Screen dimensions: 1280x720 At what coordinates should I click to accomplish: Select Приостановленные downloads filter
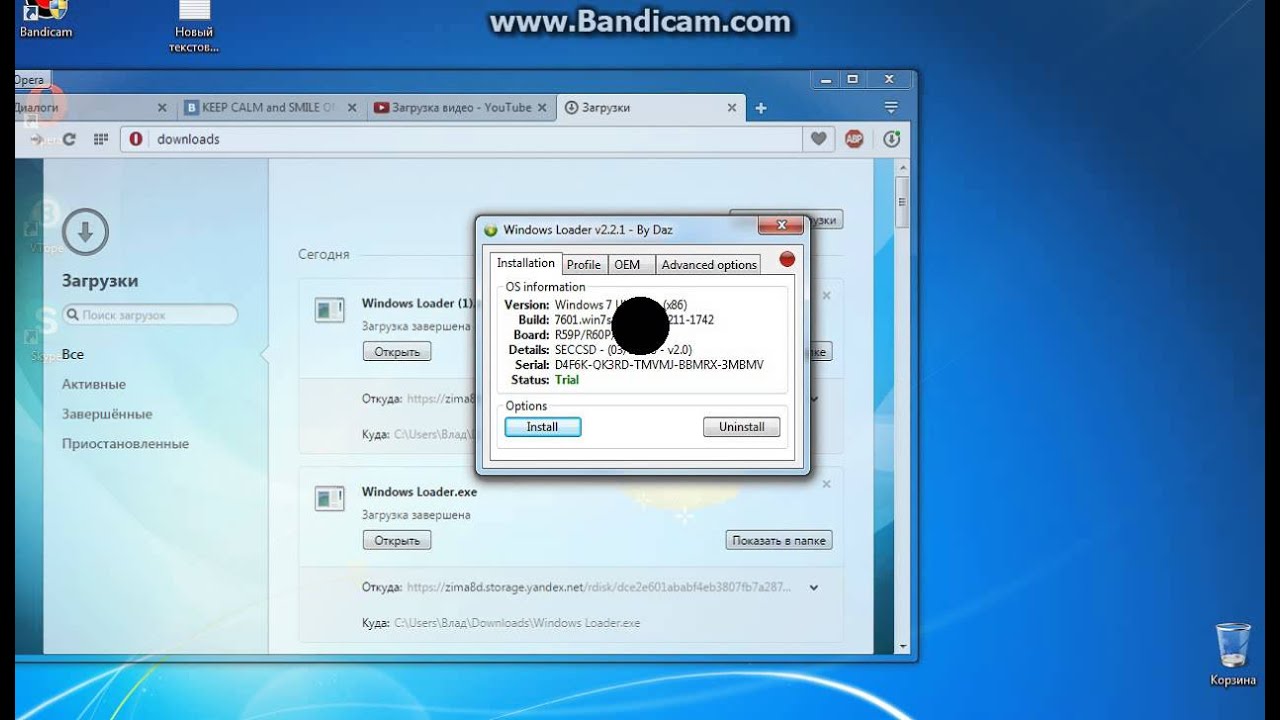(125, 444)
